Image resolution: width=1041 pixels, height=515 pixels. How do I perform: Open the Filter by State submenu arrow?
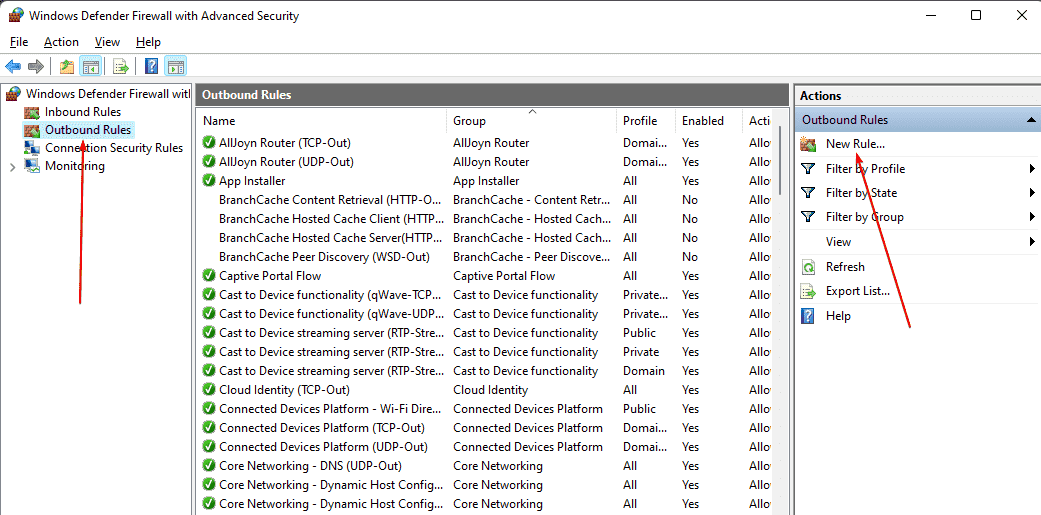pos(1032,192)
